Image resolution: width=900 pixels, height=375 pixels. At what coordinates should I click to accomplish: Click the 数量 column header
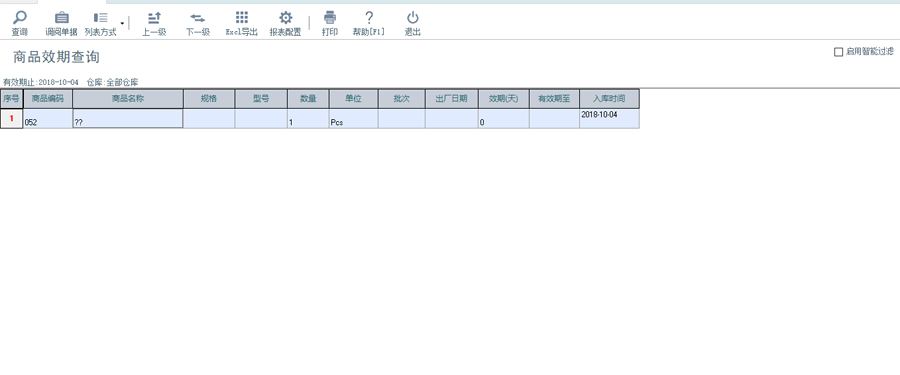[x=308, y=99]
